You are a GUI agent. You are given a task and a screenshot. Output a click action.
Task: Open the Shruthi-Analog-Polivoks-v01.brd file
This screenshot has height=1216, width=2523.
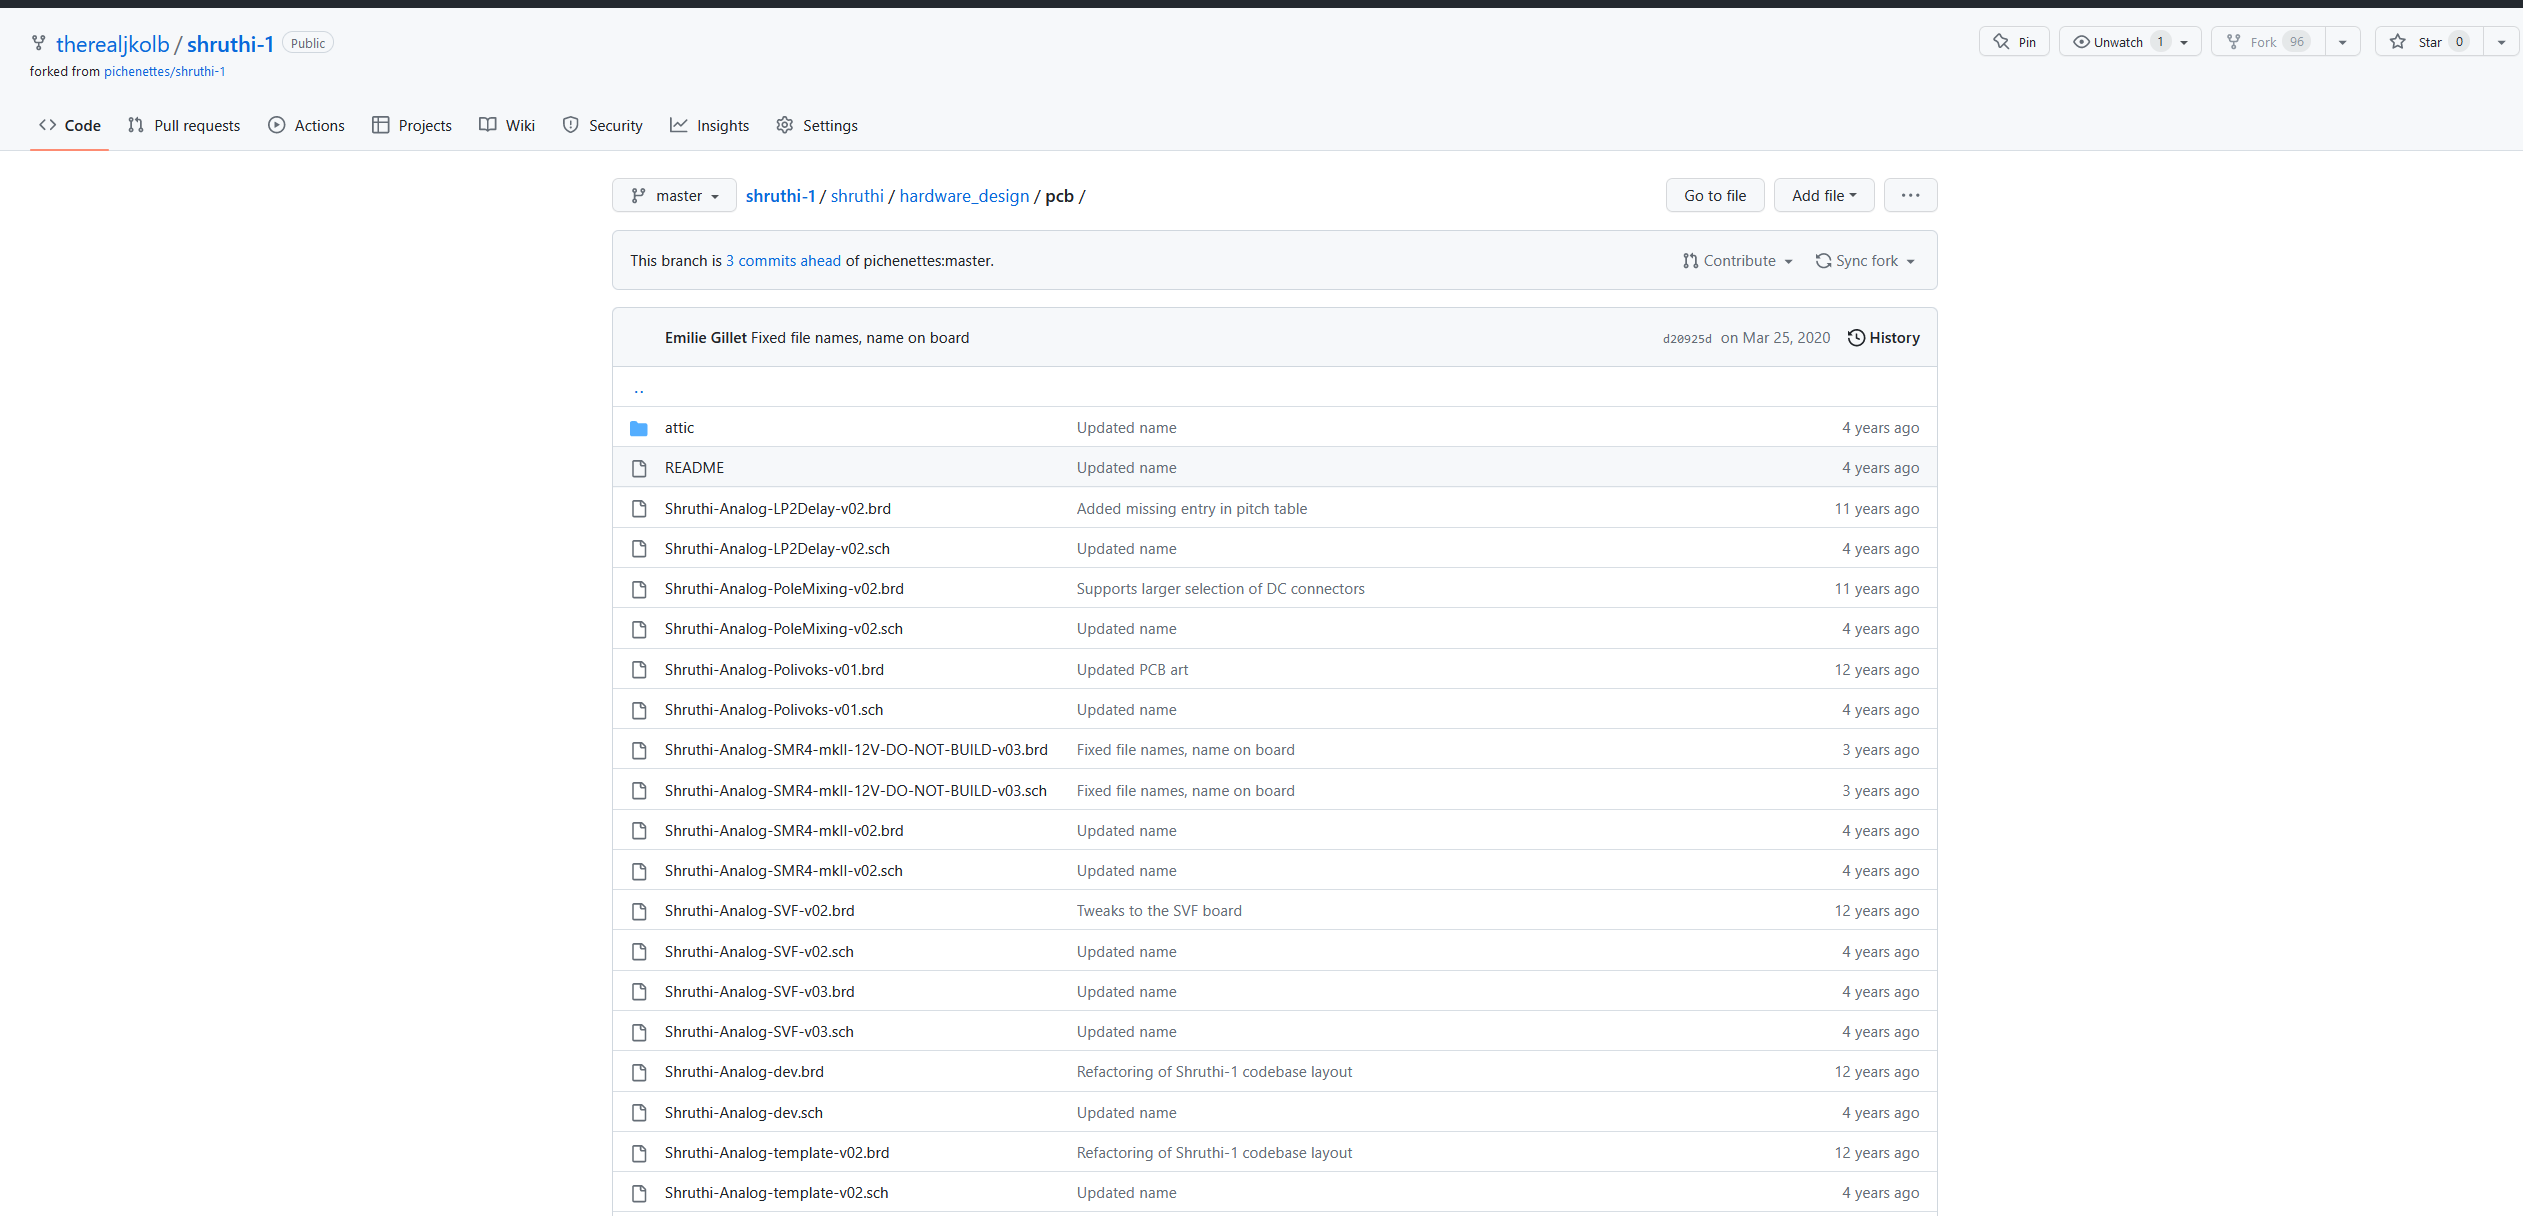(x=774, y=670)
